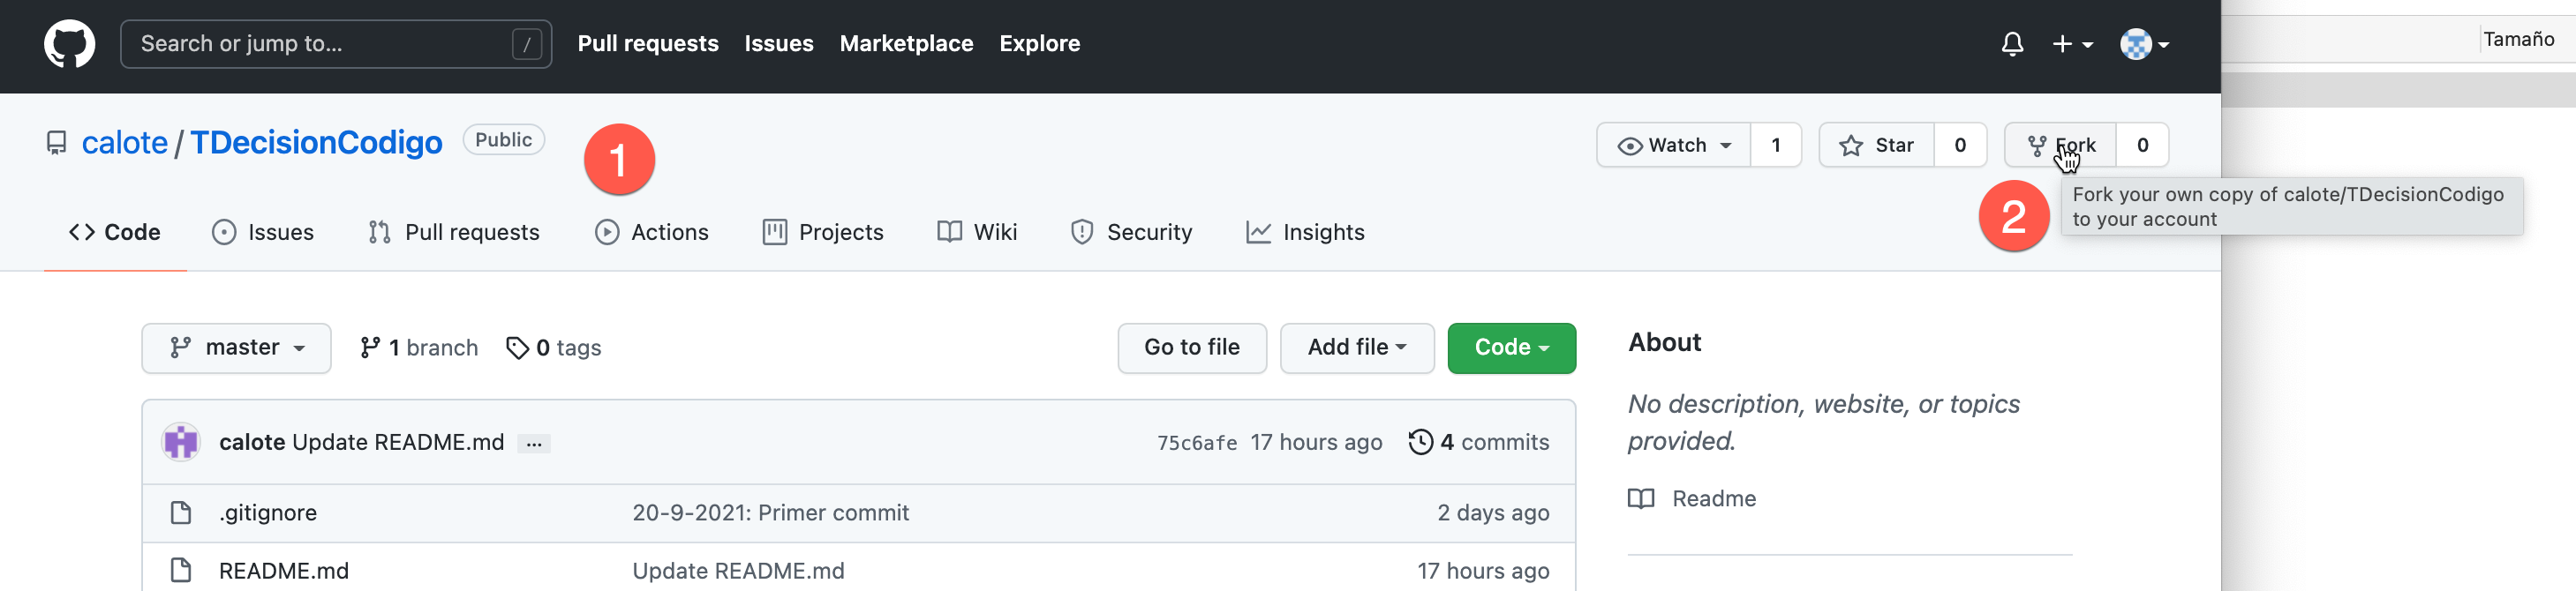Click the Star icon
2576x591 pixels.
[x=1850, y=146]
